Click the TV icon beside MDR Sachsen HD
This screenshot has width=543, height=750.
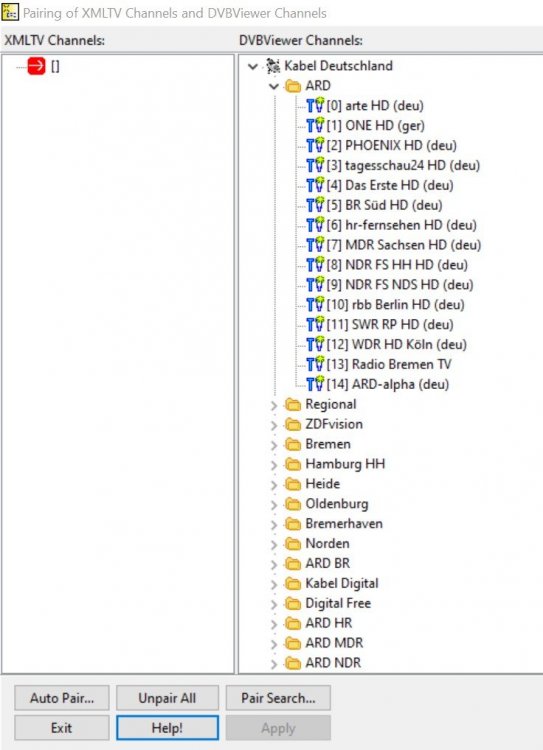click(315, 245)
